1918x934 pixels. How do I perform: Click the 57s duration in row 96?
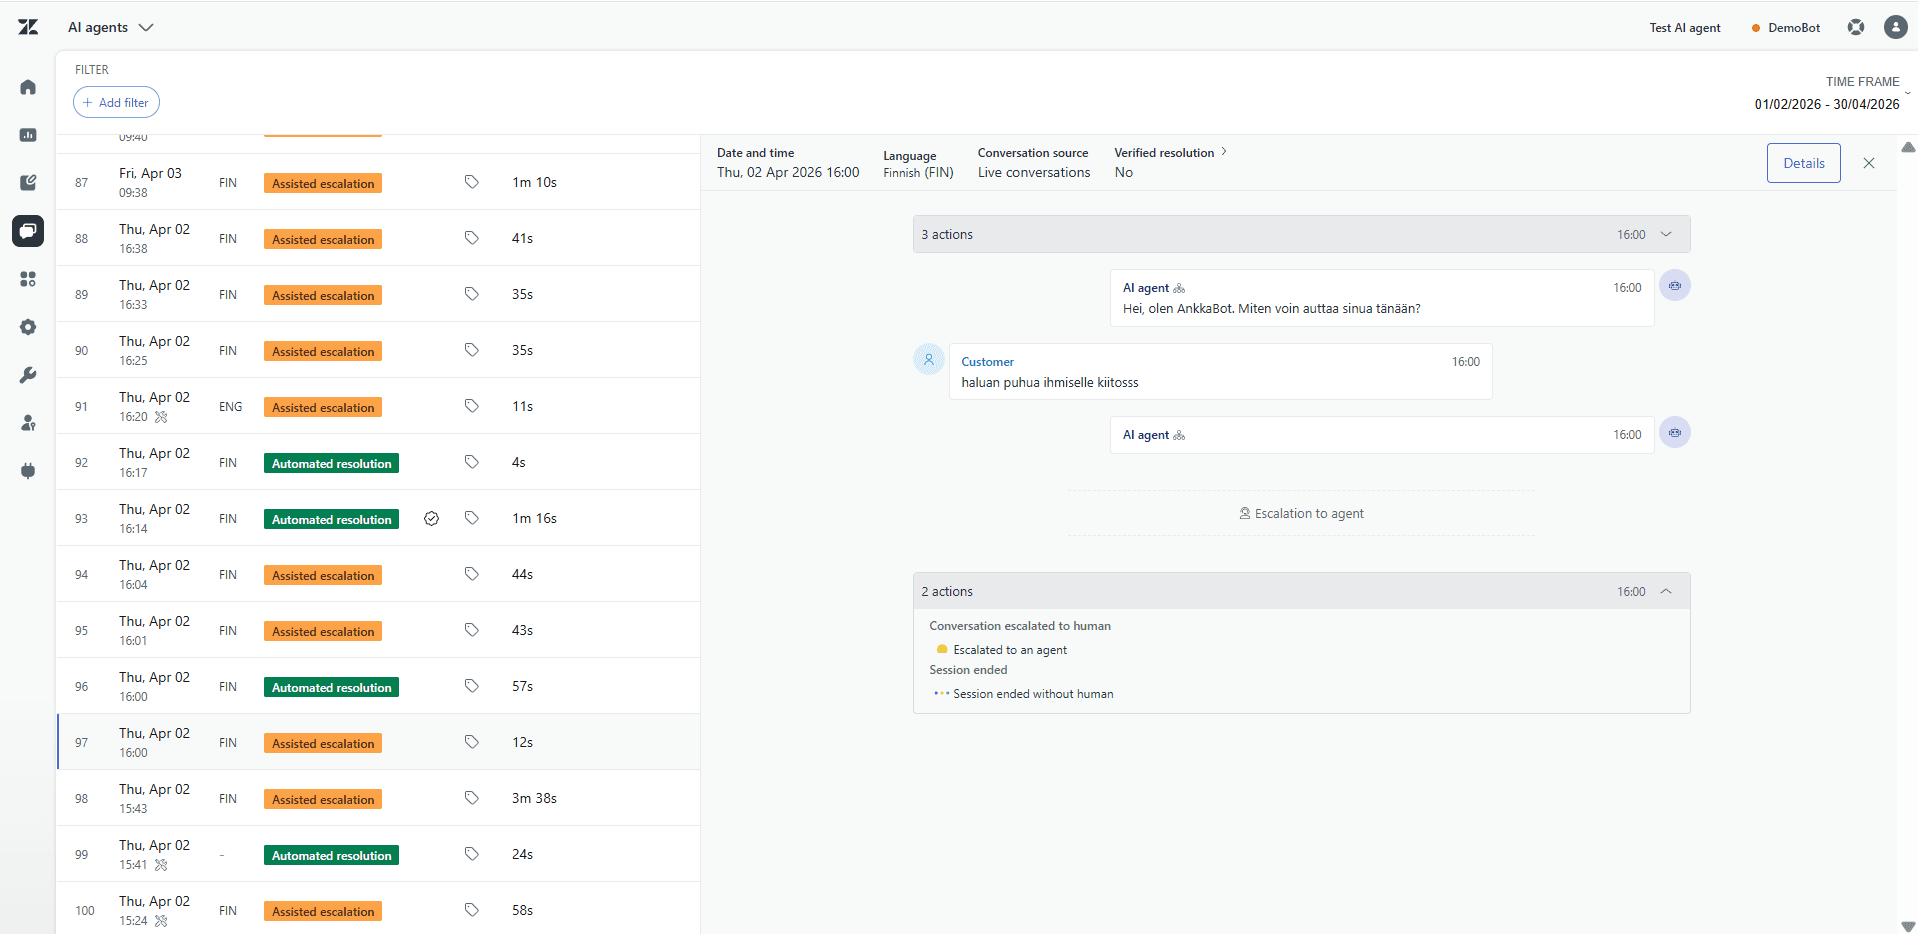pos(522,686)
